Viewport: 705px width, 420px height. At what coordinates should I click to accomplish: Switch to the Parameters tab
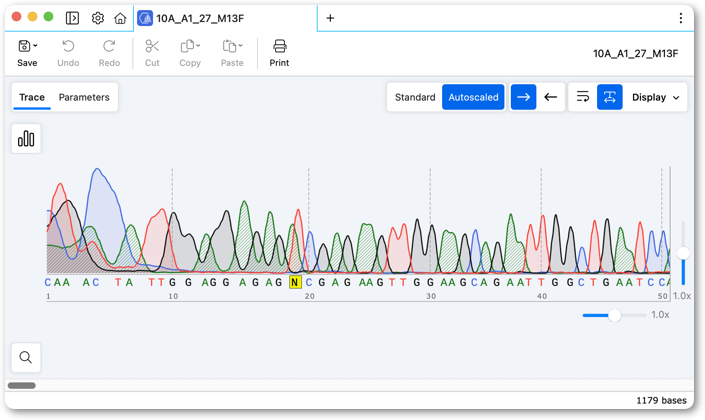84,97
